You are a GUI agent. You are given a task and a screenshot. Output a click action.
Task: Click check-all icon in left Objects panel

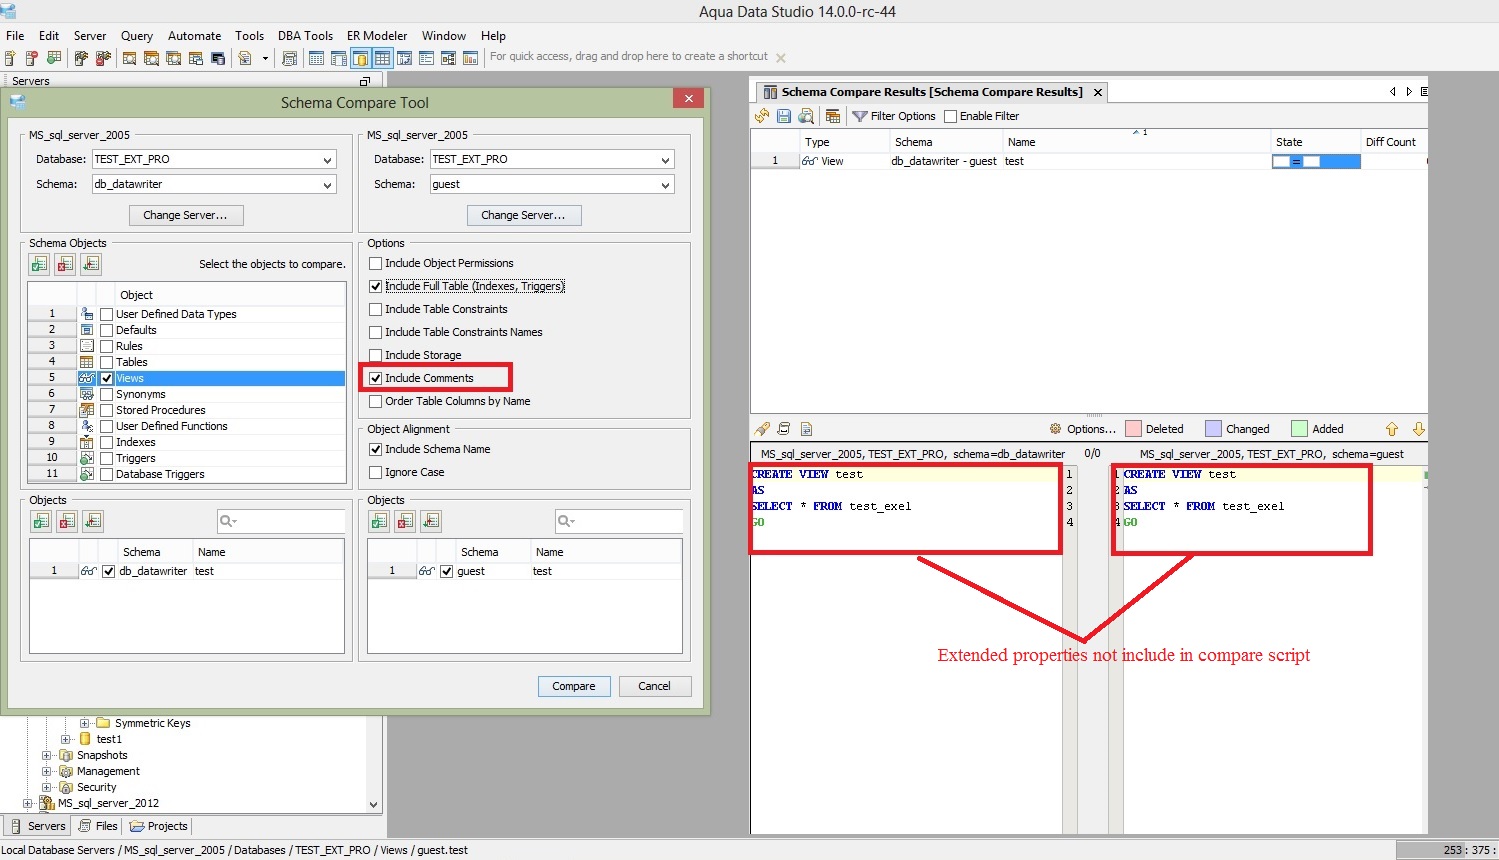point(41,521)
